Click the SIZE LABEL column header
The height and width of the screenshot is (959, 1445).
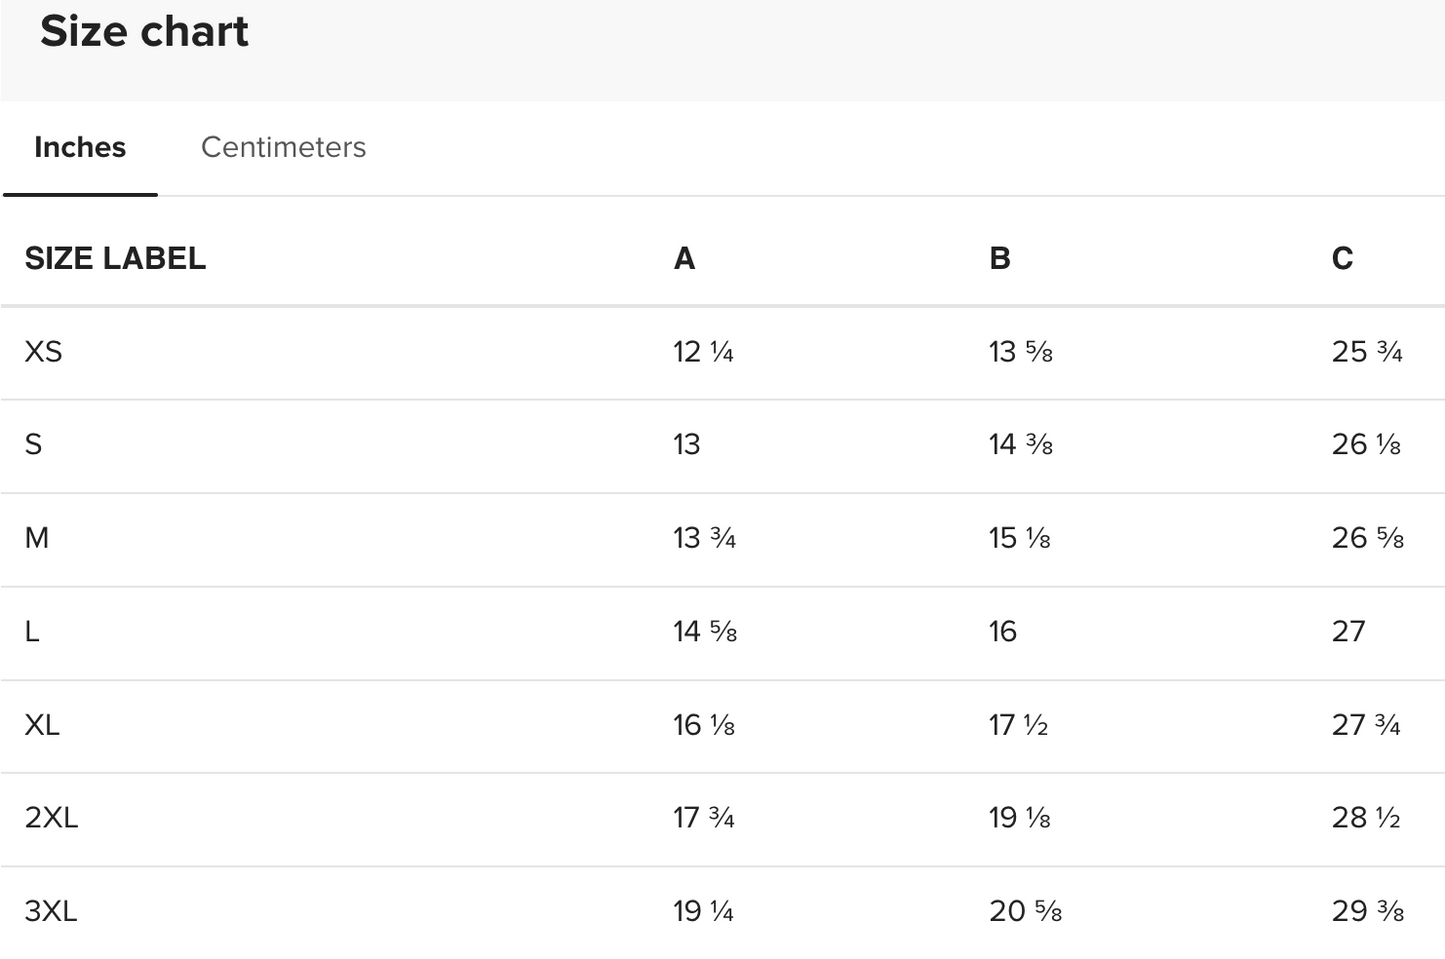click(x=115, y=258)
